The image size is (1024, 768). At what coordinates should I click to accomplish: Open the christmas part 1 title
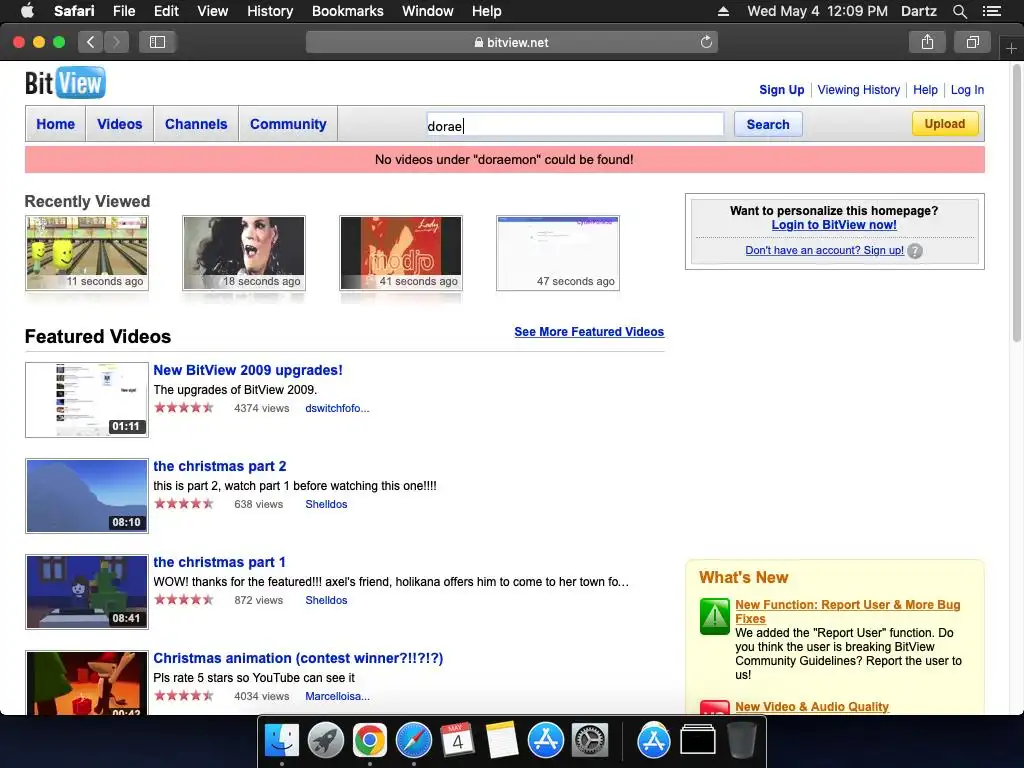[x=219, y=562]
